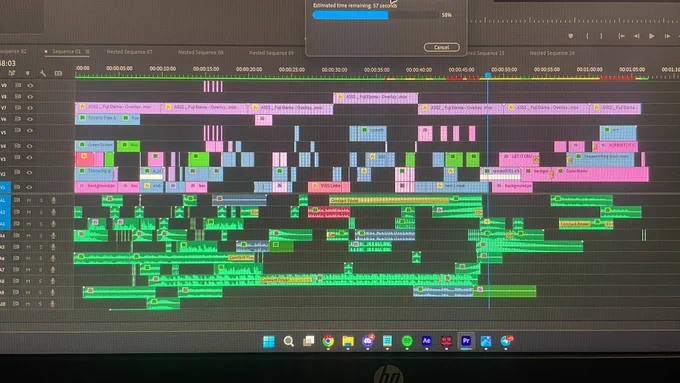Toggle track V4 output eye
The image size is (680, 383).
pos(30,146)
